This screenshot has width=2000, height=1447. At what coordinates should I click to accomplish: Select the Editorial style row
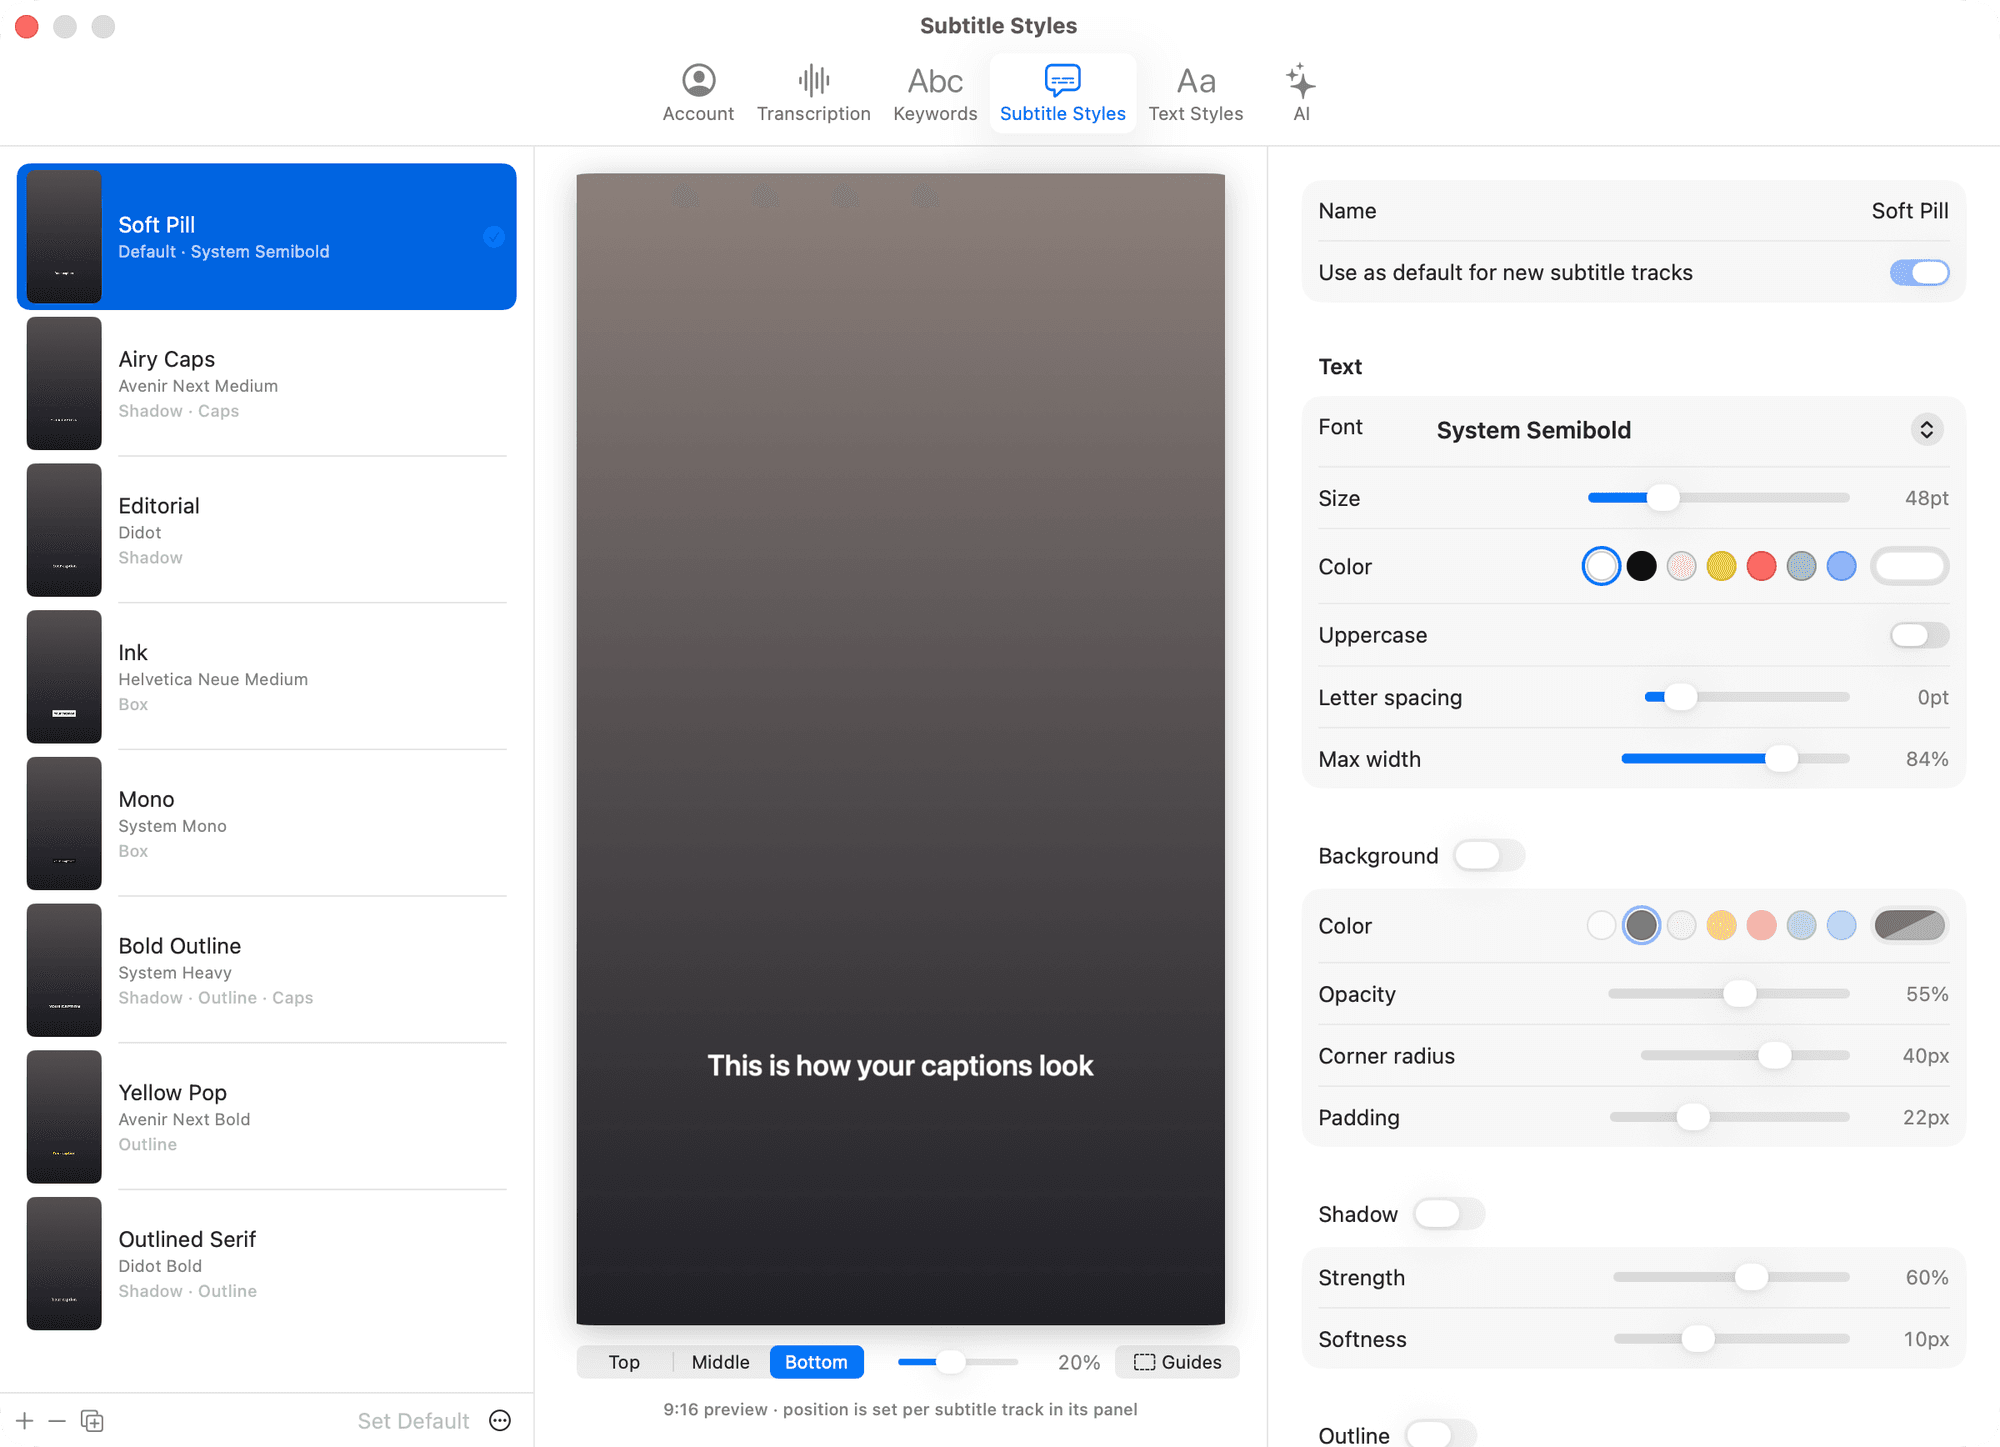tap(266, 530)
